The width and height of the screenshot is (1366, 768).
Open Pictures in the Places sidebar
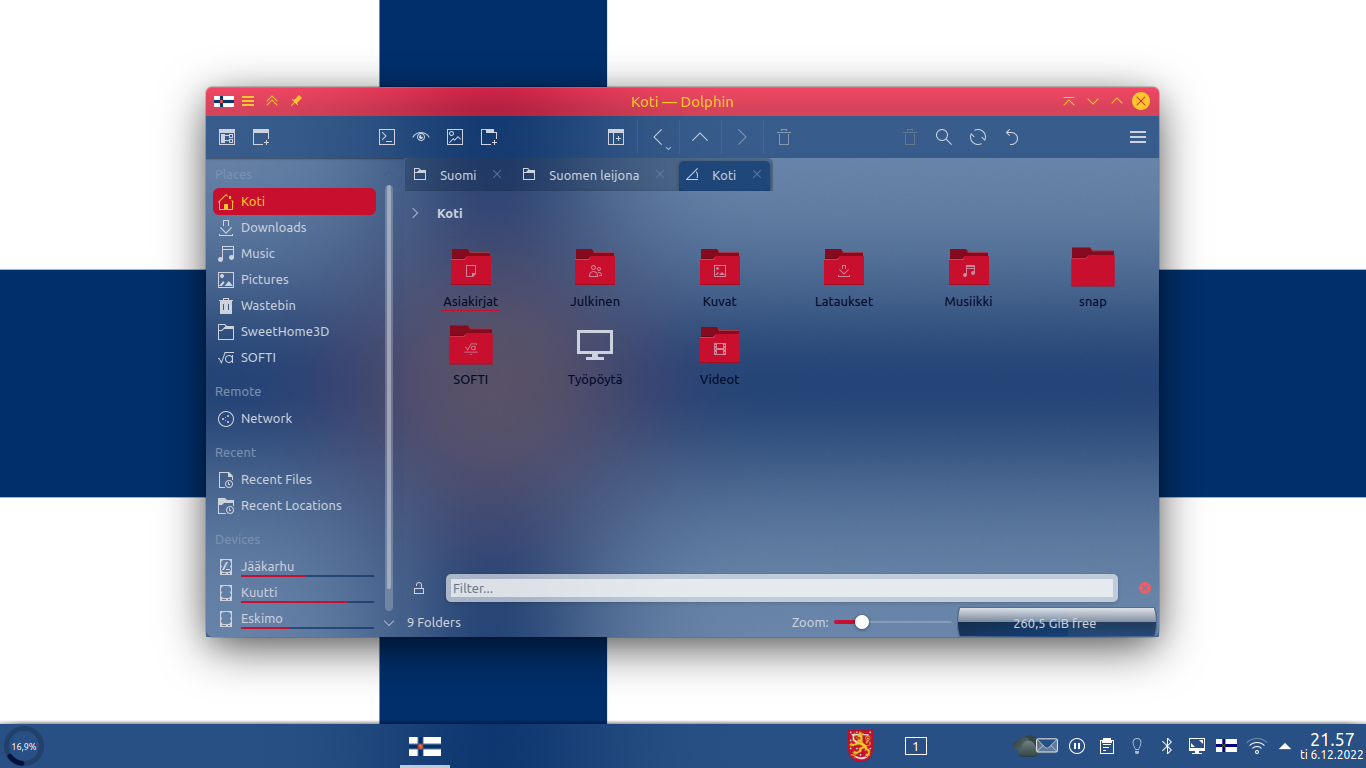coord(294,279)
